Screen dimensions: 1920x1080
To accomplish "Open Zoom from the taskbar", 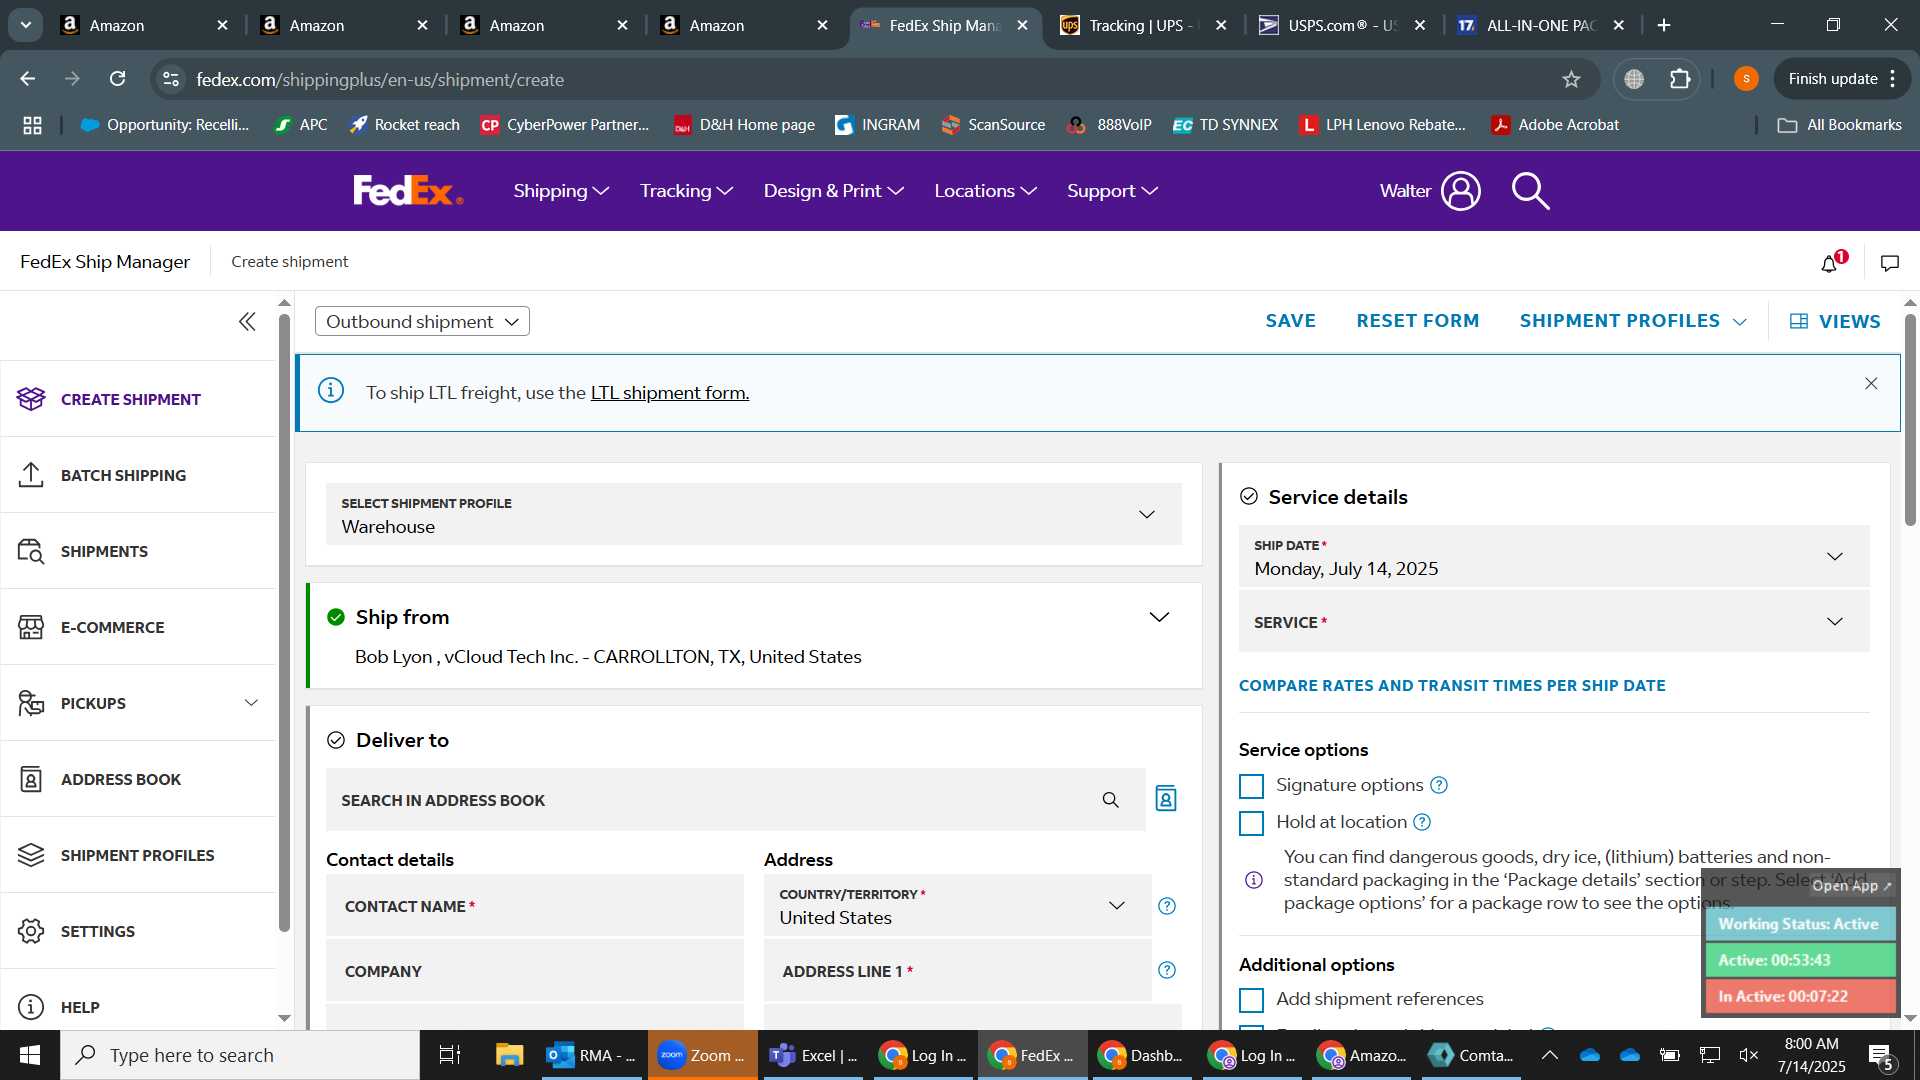I will [x=704, y=1055].
